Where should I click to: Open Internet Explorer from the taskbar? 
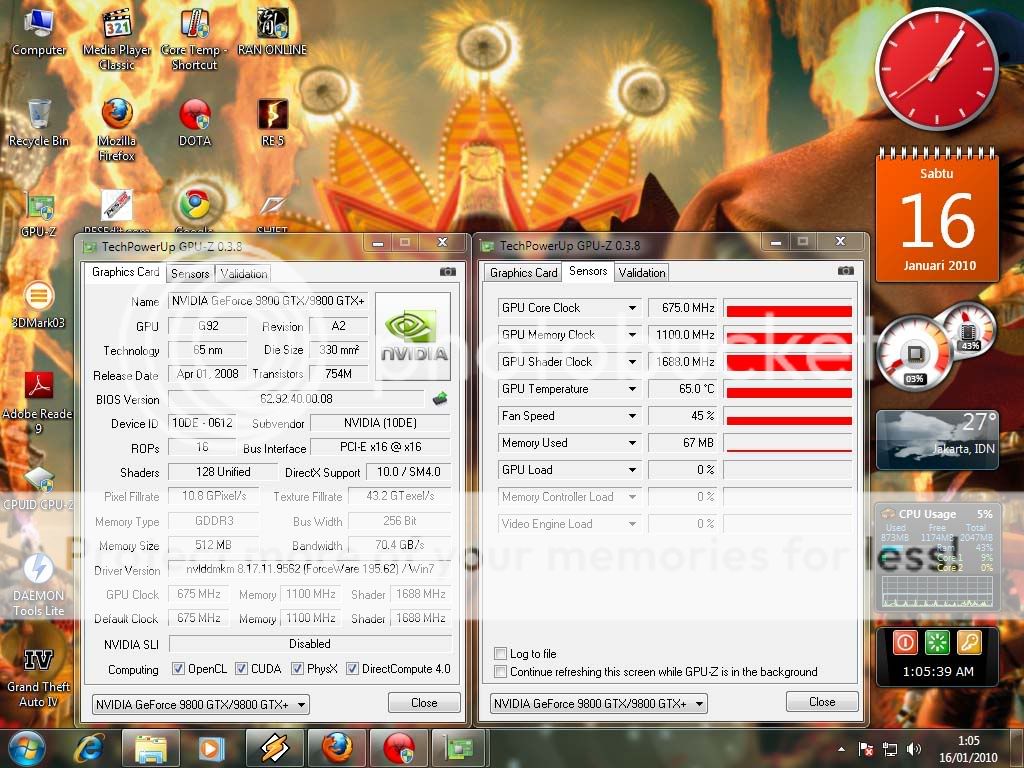click(88, 748)
